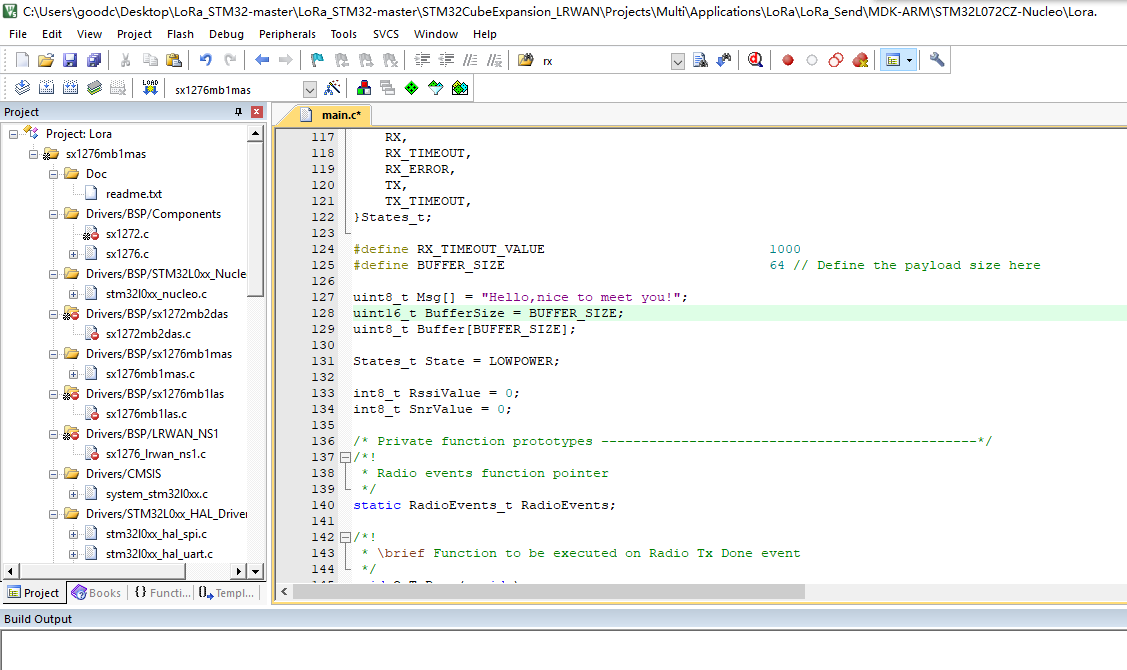Disable all breakpoints with the overlapping circles icon
Viewport: 1127px width, 670px height.
pyautogui.click(x=835, y=60)
